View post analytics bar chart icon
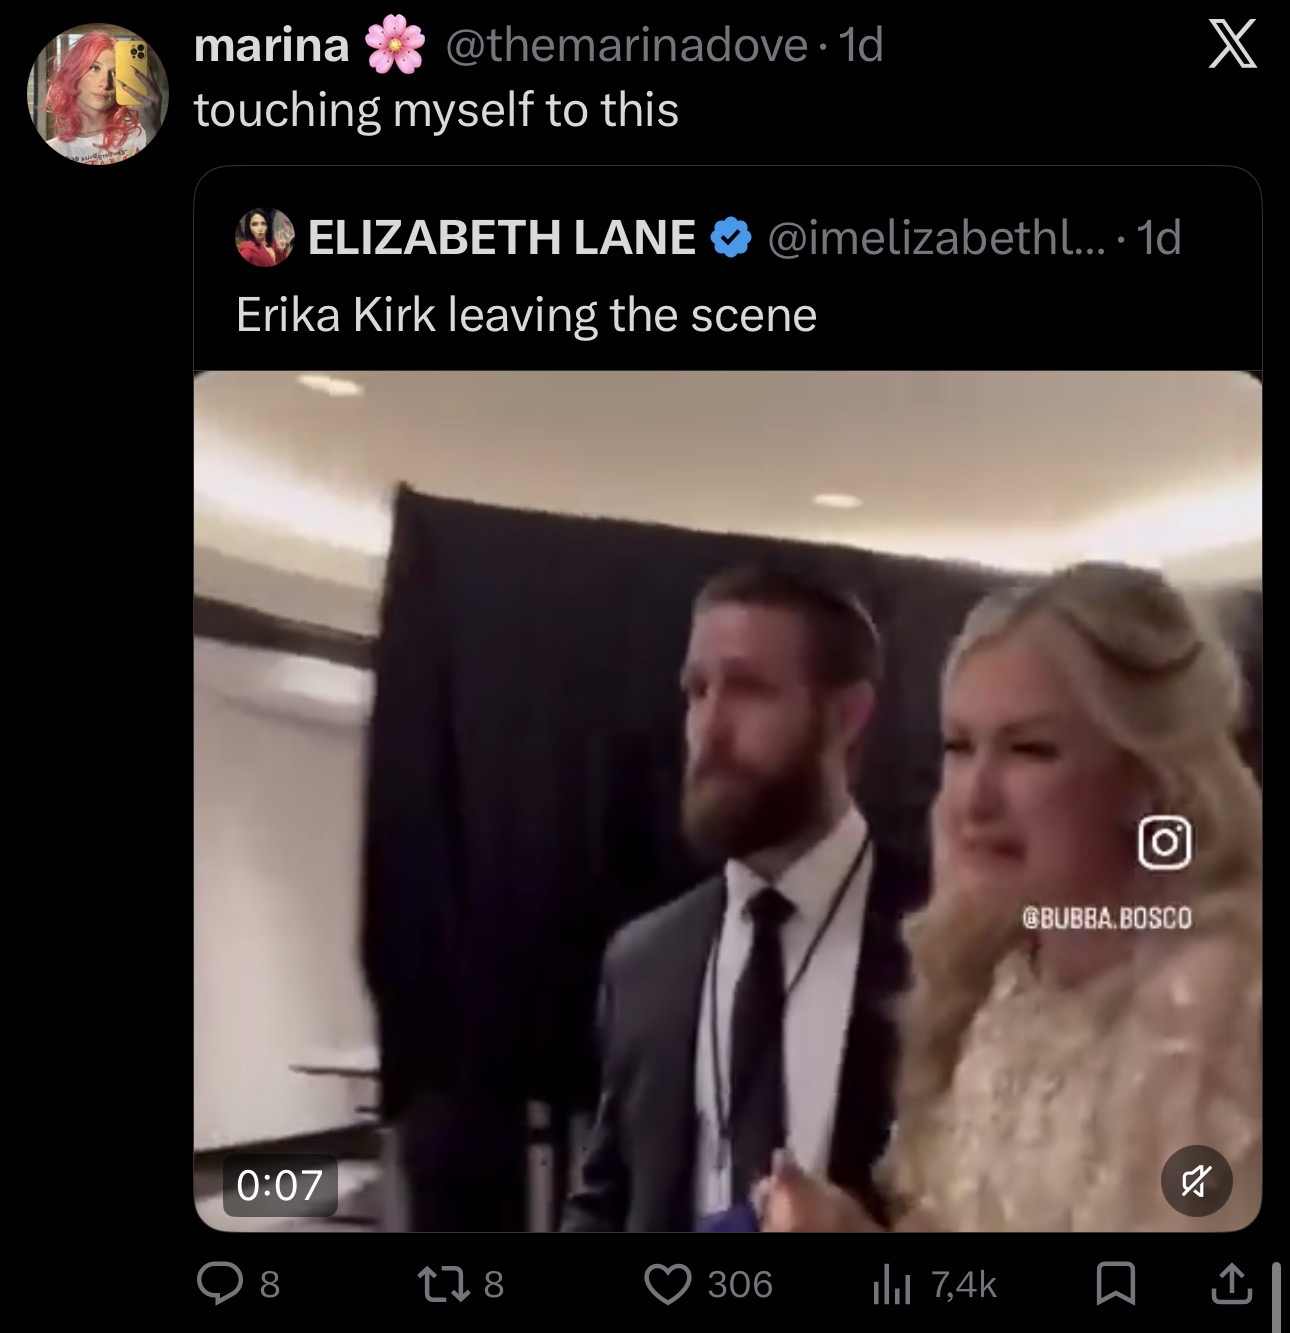Screen dimensions: 1290x1333 pos(891,1284)
